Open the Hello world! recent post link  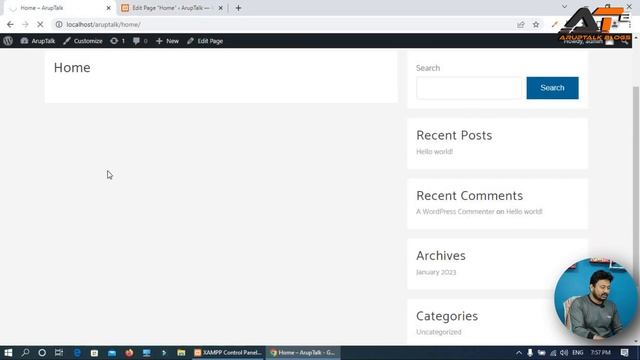pos(434,151)
